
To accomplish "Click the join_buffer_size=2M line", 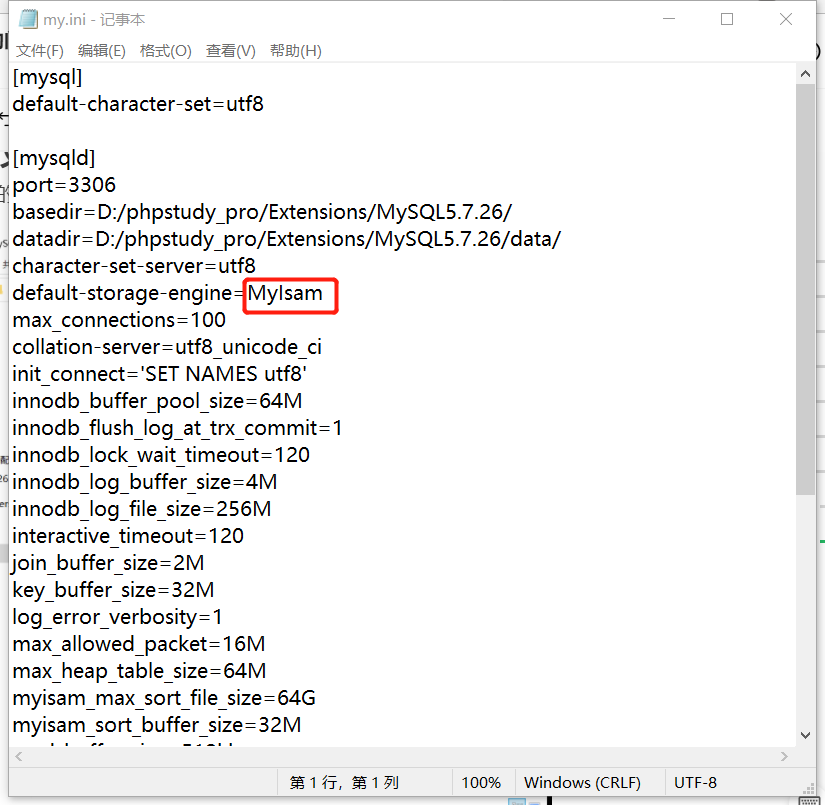I will point(108,564).
